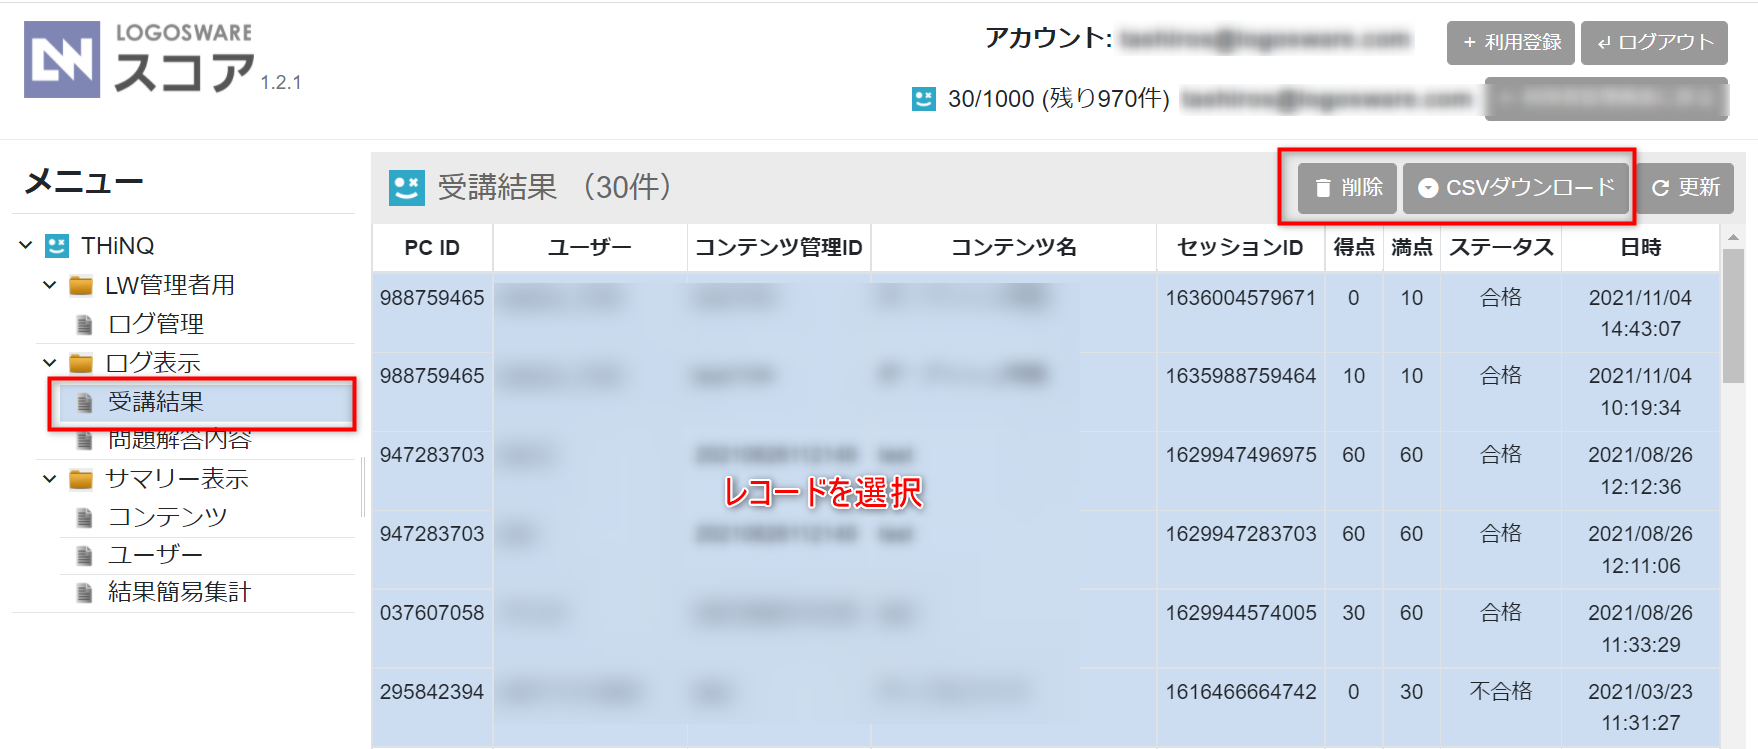Click the LW管理者用 folder icon
The image size is (1758, 749).
[x=81, y=286]
